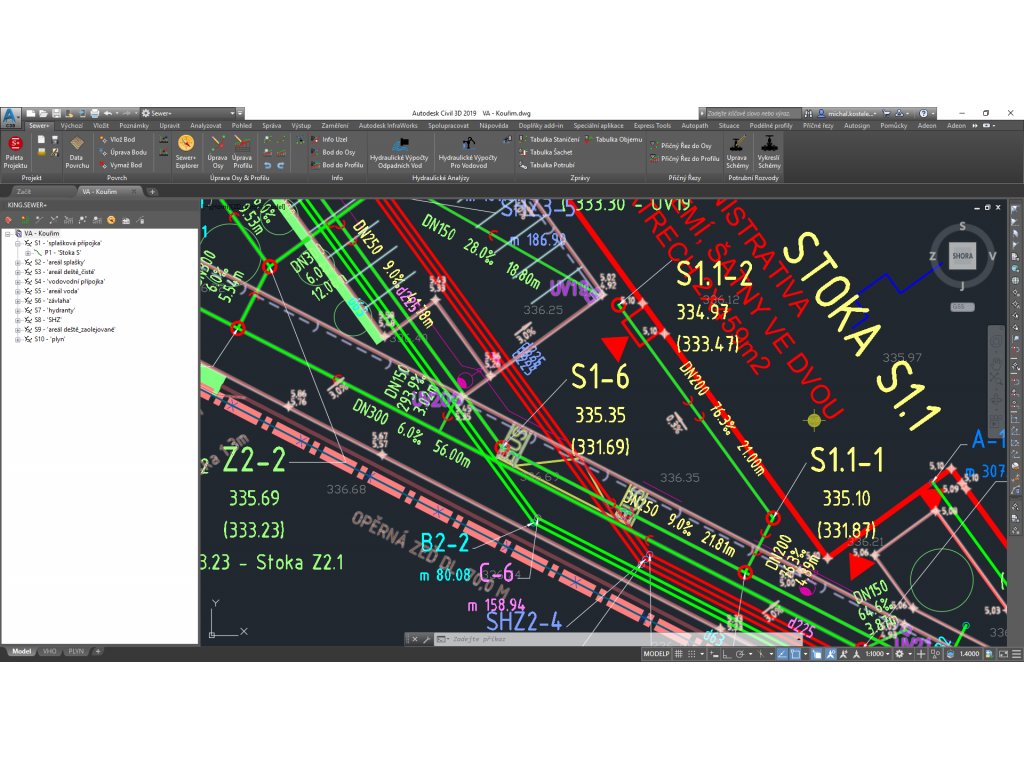Expand the S10 'plyn' node

pyautogui.click(x=18, y=340)
